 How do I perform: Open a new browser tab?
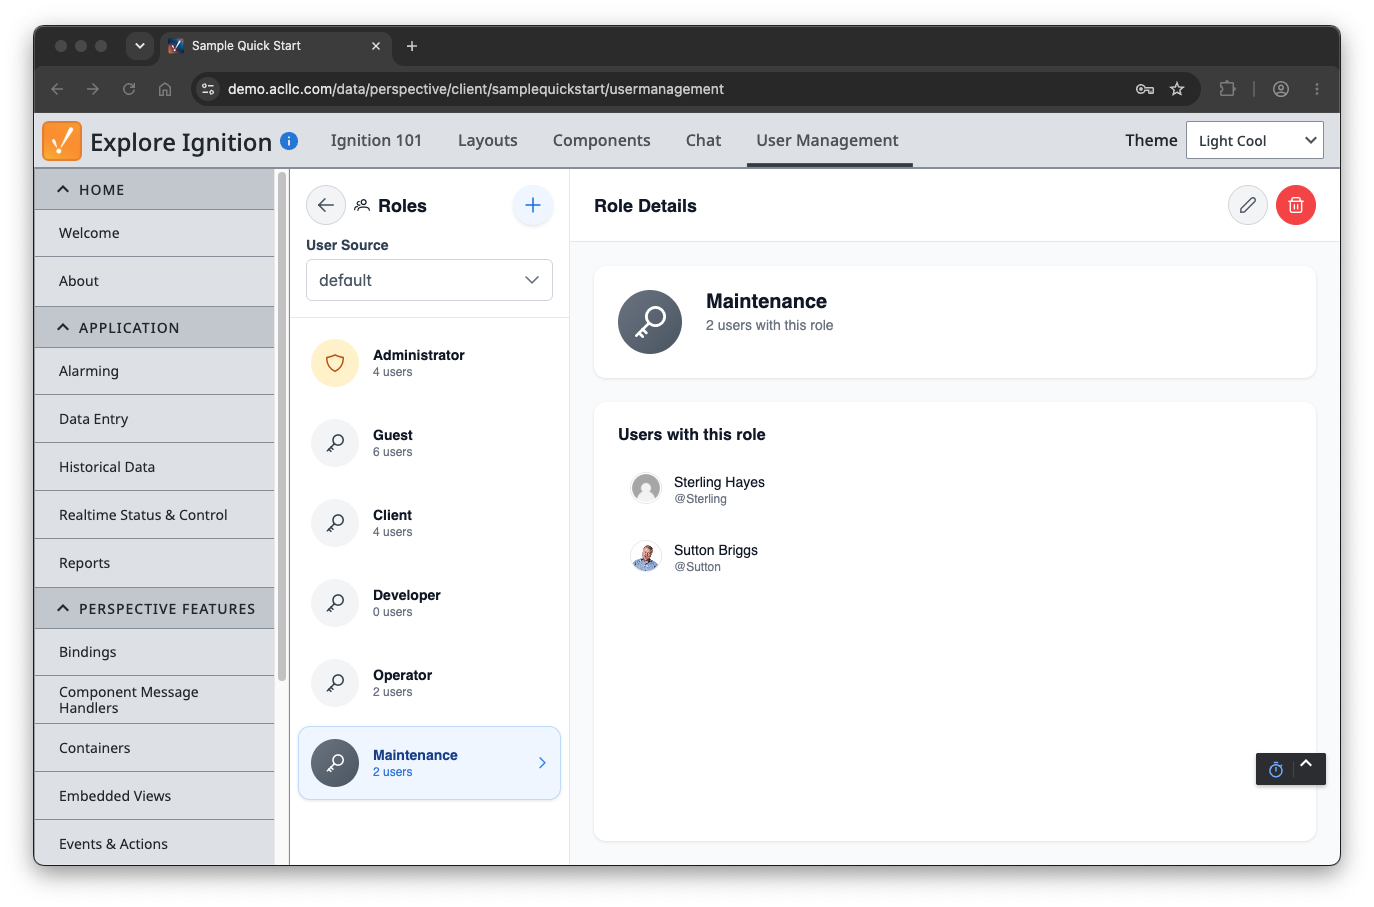tap(412, 46)
